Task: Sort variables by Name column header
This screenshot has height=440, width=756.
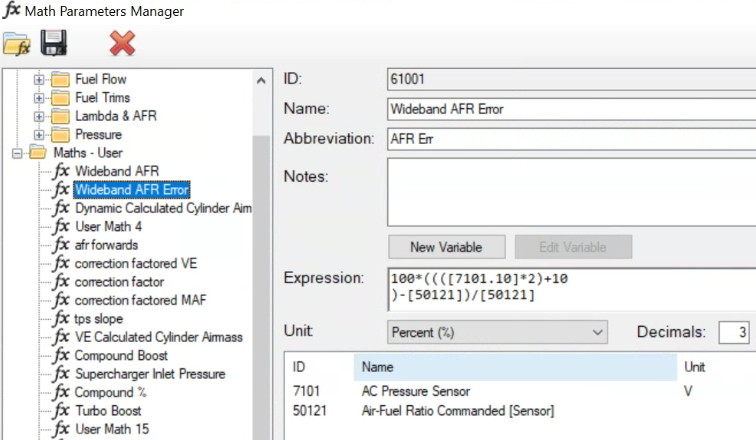Action: pos(515,367)
